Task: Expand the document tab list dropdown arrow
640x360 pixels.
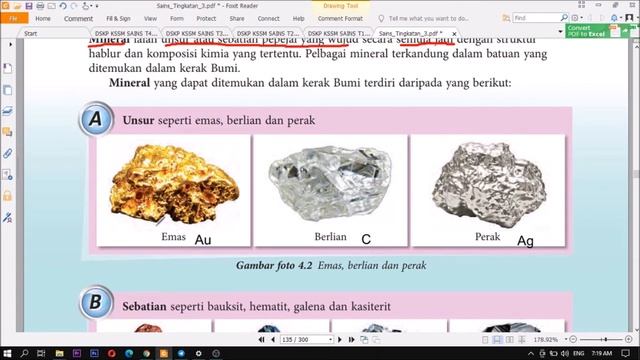Action: coord(560,32)
